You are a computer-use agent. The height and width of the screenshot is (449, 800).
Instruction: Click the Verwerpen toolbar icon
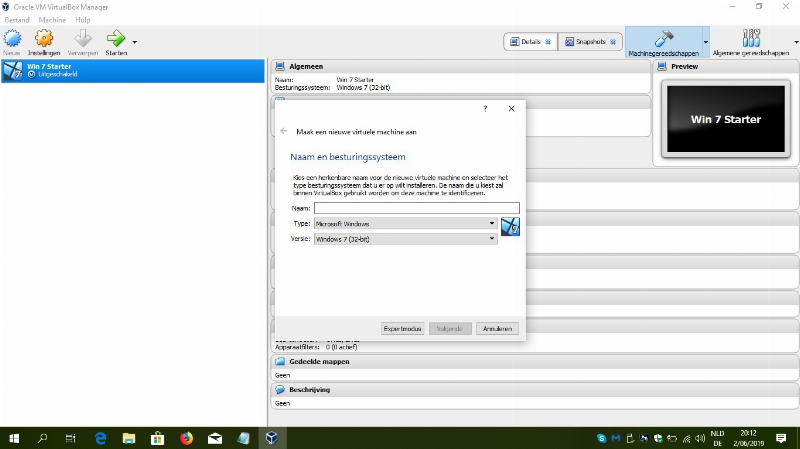[x=83, y=39]
